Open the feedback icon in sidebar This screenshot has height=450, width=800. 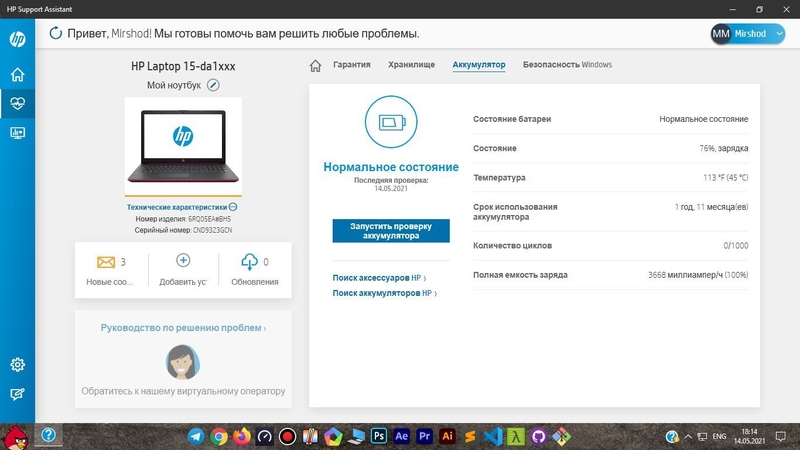(17, 394)
